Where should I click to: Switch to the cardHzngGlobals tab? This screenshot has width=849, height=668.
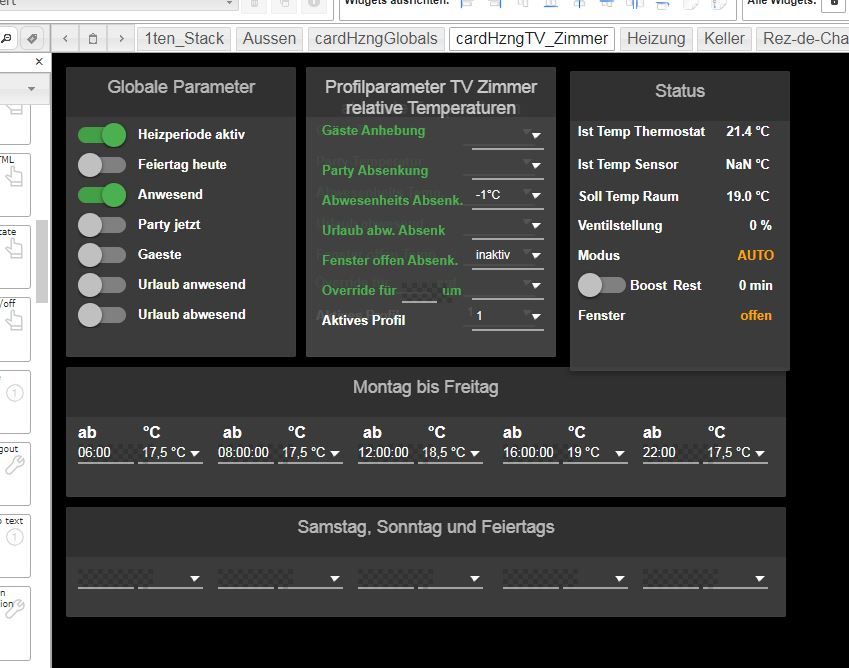click(x=375, y=39)
